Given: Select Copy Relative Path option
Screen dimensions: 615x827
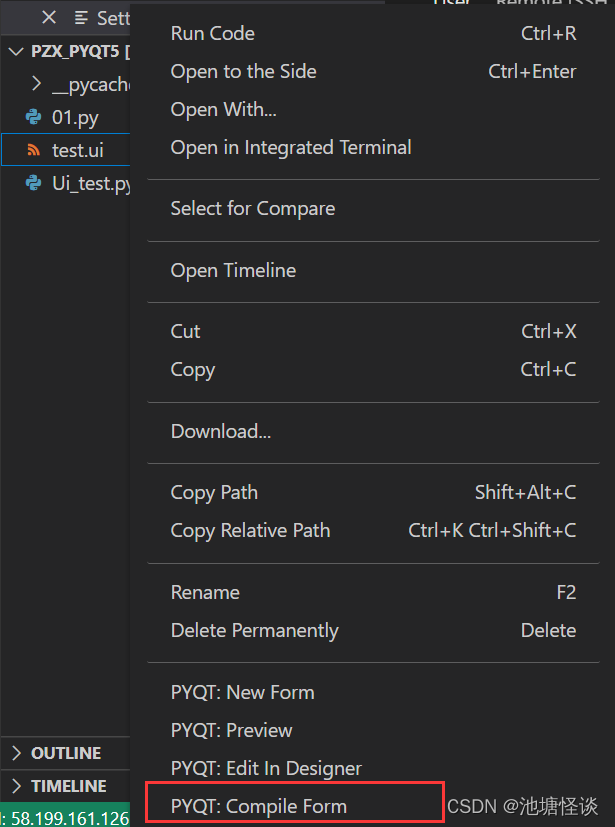Looking at the screenshot, I should tap(373, 530).
